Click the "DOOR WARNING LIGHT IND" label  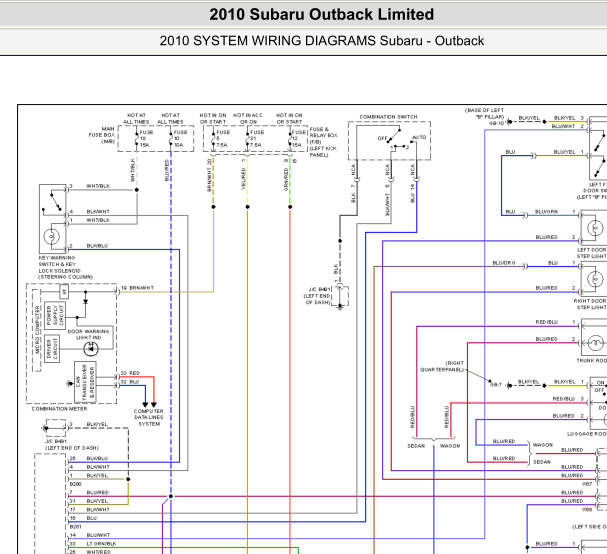click(x=88, y=334)
